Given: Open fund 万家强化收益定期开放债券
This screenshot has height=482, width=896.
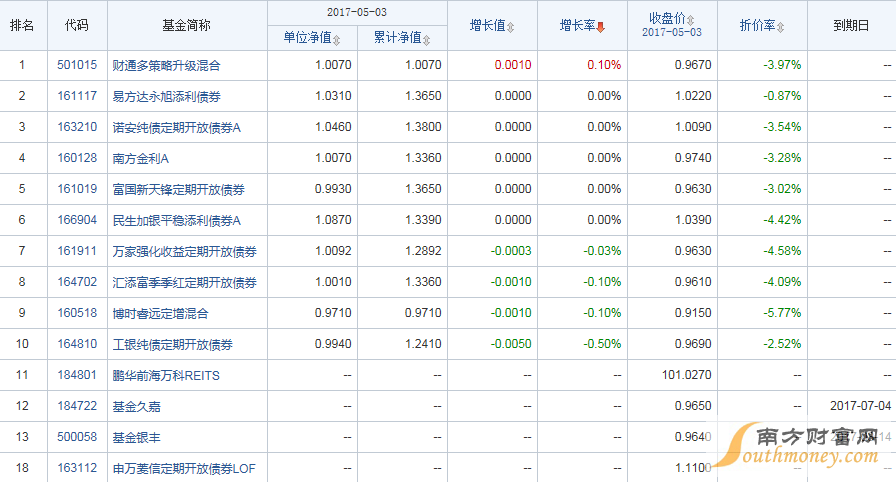Looking at the screenshot, I should (185, 251).
